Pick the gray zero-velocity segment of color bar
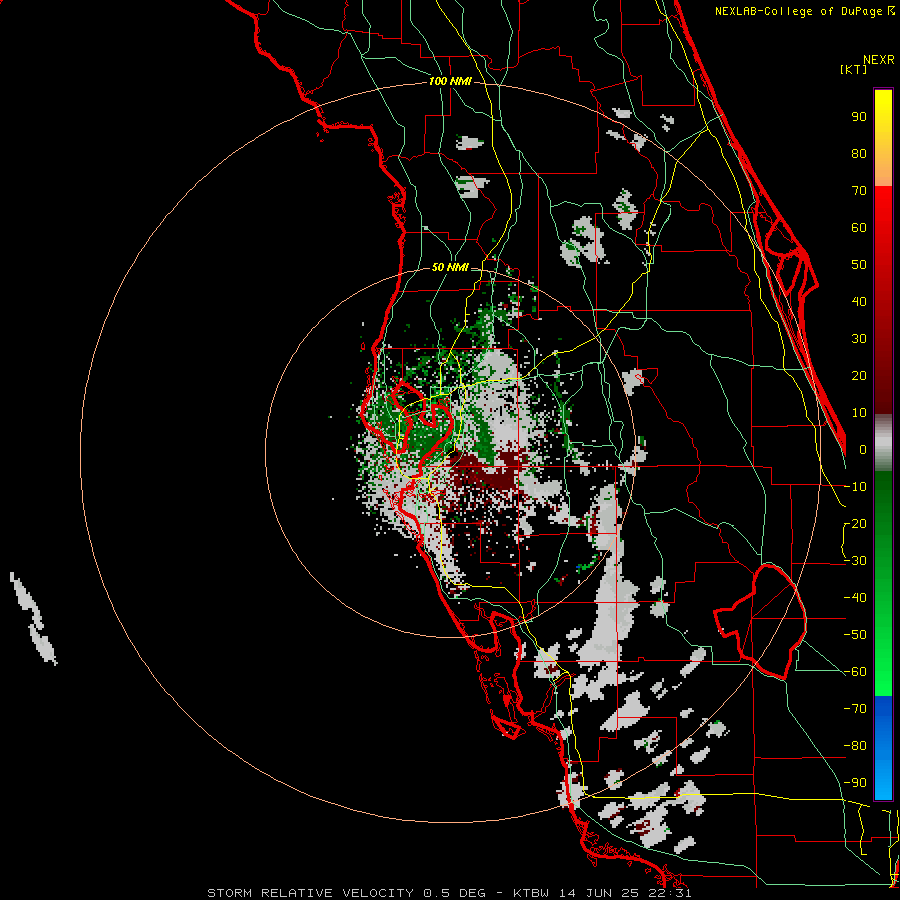The image size is (900, 900). 883,443
